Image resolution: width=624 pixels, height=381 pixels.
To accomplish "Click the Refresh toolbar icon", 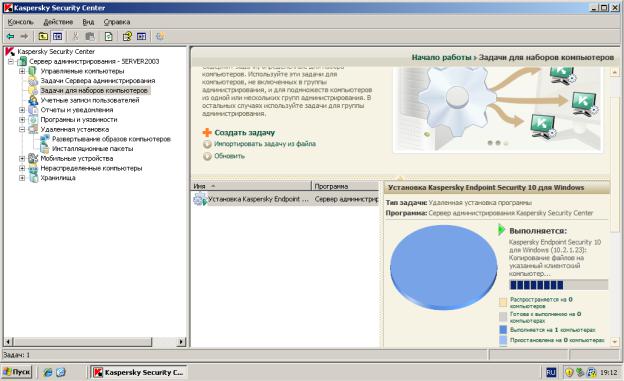I will (x=108, y=36).
